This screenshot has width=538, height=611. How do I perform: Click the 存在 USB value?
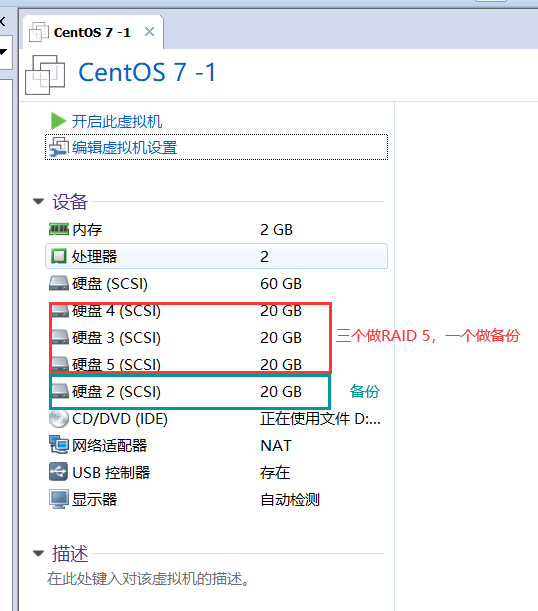(275, 472)
